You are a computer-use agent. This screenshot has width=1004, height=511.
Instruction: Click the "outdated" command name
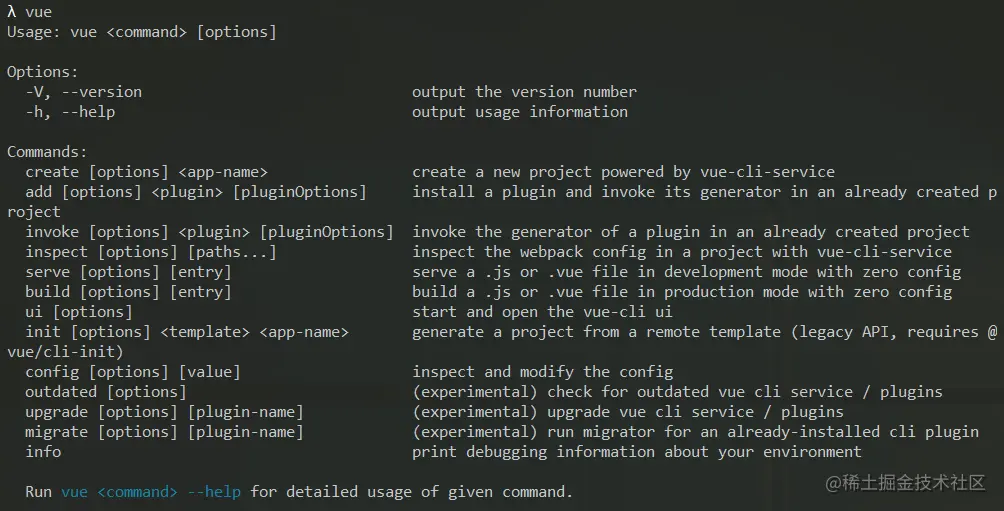tap(61, 392)
